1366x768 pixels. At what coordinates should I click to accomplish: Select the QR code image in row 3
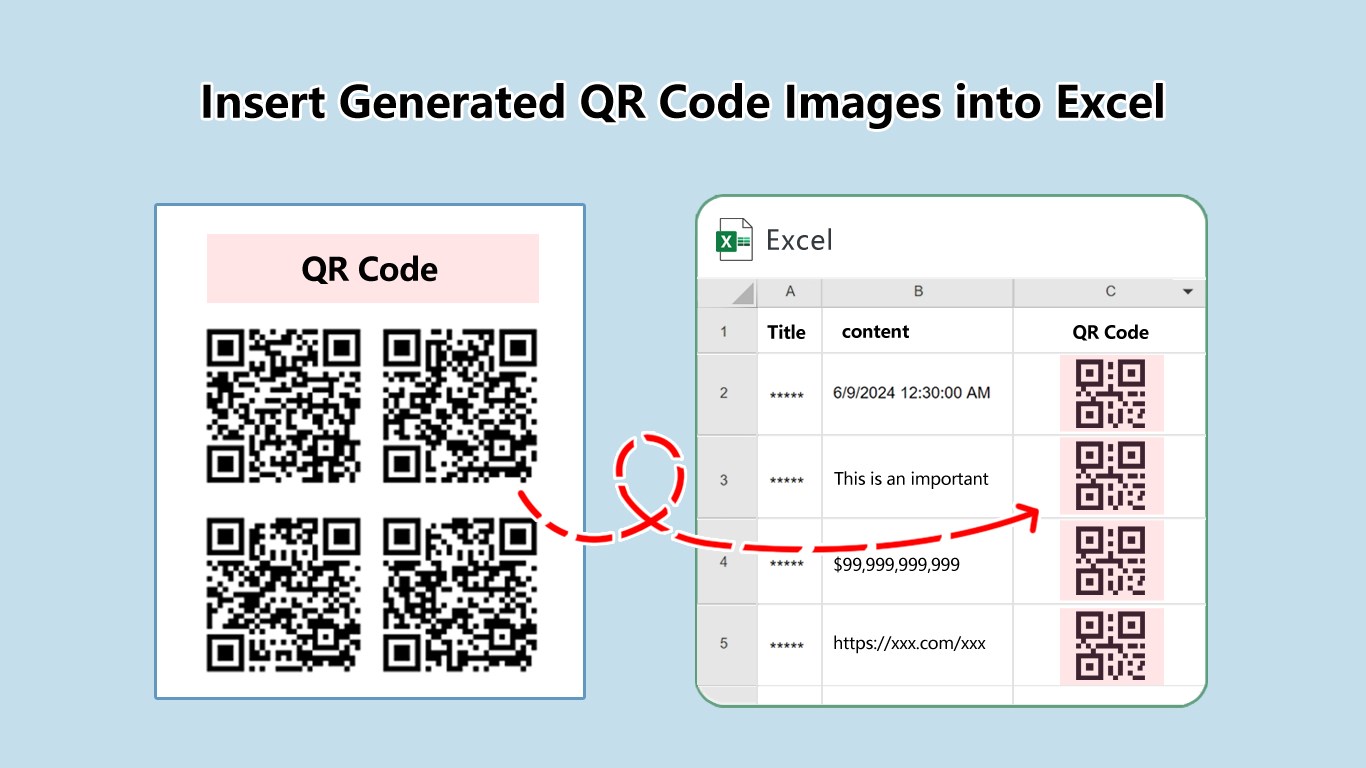1111,477
